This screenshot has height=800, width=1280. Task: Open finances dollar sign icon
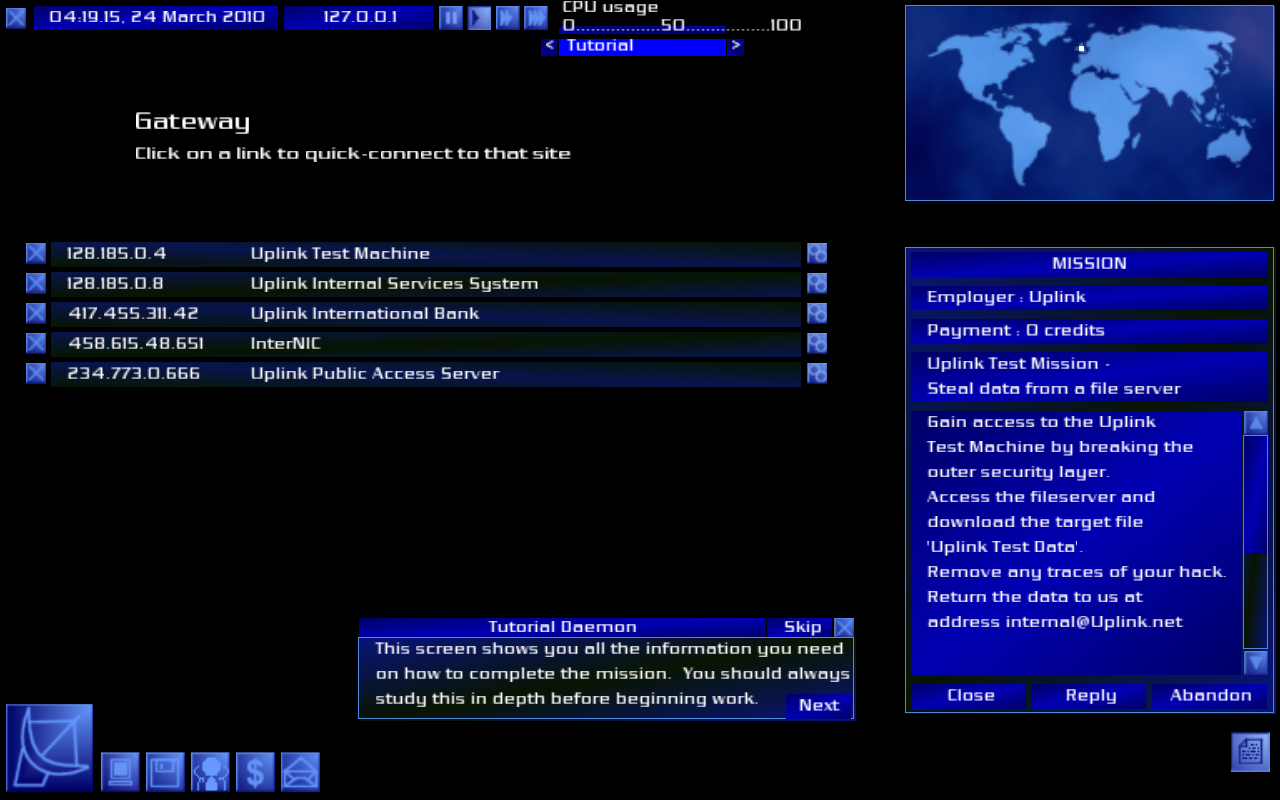pyautogui.click(x=255, y=772)
